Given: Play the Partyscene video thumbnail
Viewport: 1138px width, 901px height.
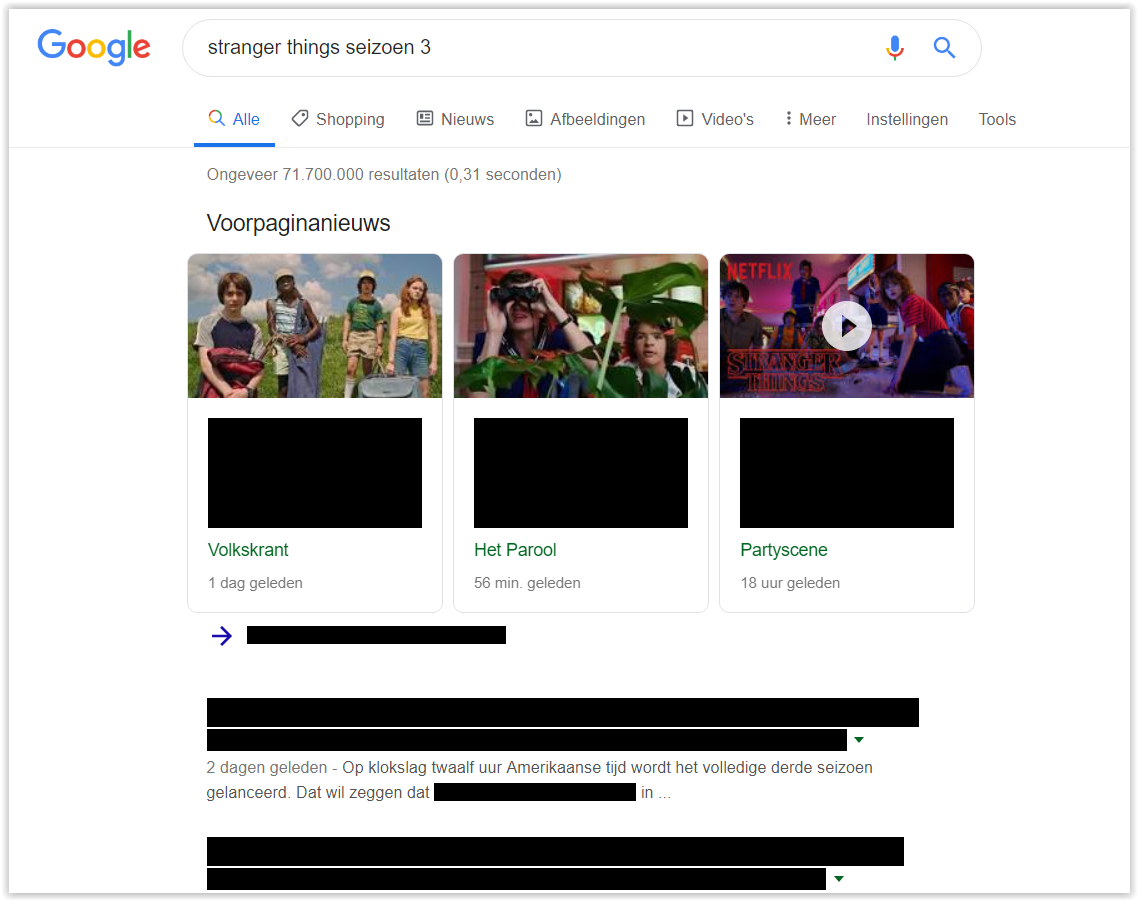Looking at the screenshot, I should (x=846, y=326).
